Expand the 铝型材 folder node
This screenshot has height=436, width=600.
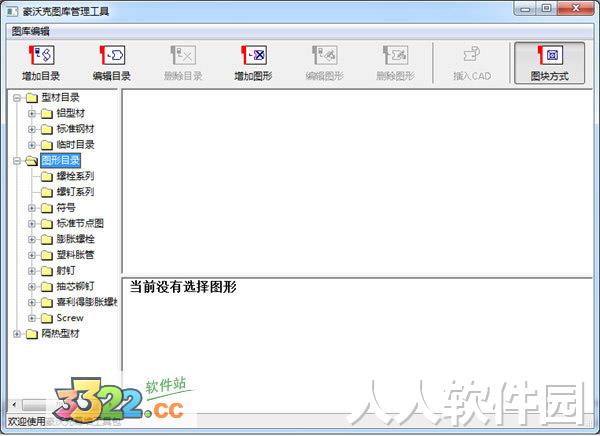[x=32, y=114]
